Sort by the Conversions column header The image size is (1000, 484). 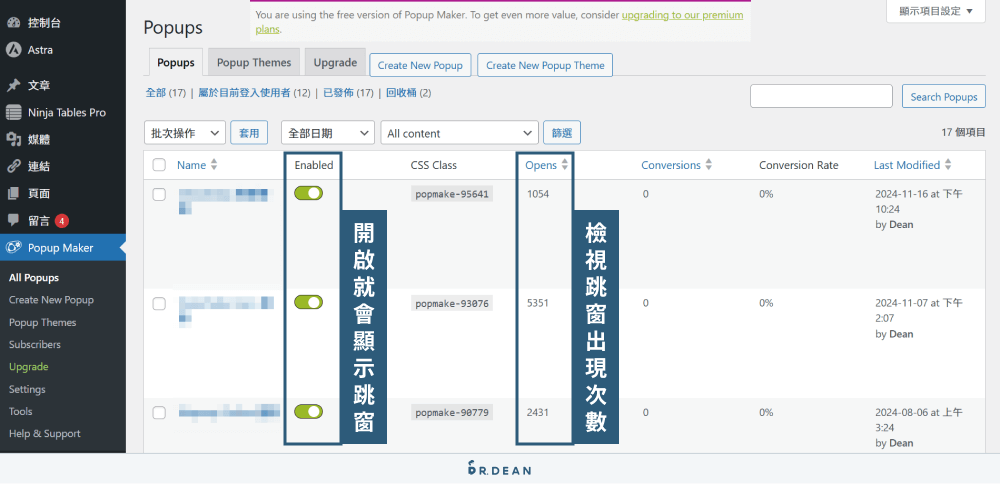[x=671, y=165]
